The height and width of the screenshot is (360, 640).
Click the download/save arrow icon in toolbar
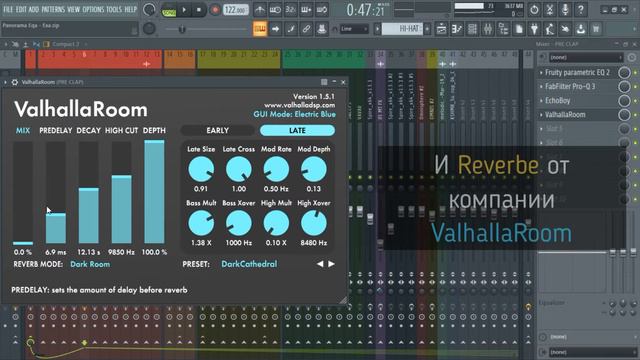pos(580,29)
